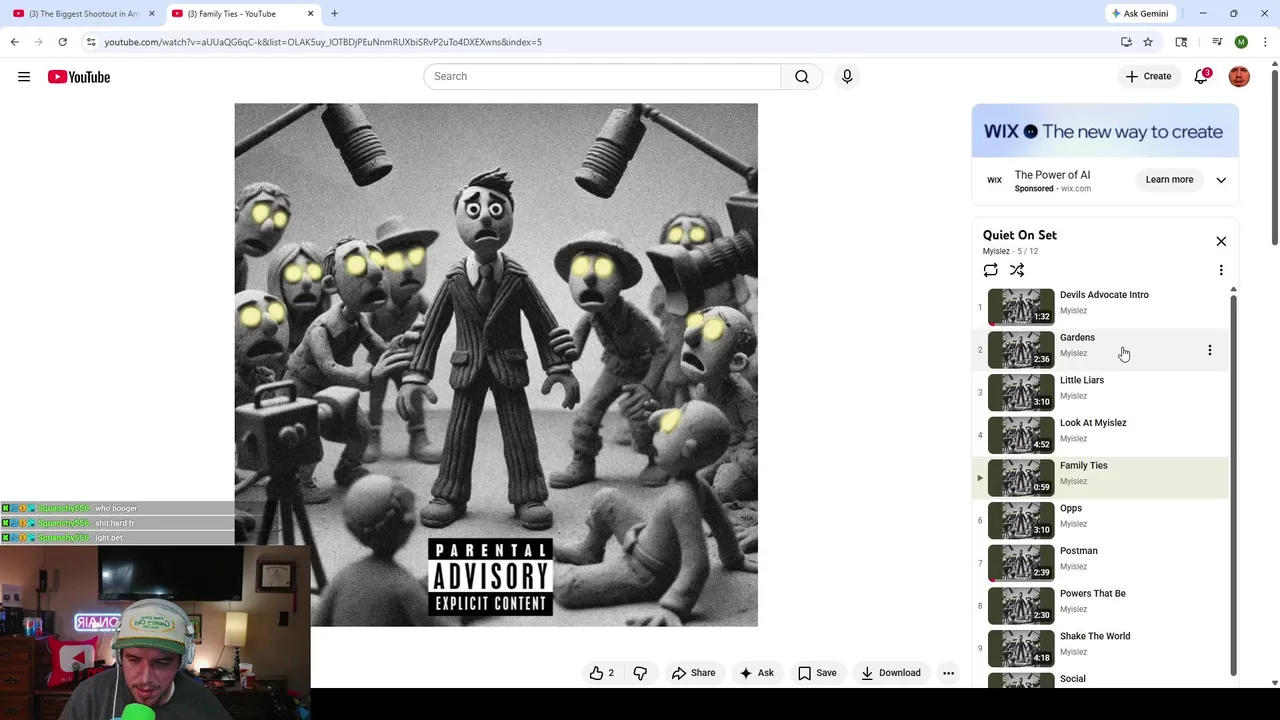Save the video to a playlist

[x=817, y=673]
